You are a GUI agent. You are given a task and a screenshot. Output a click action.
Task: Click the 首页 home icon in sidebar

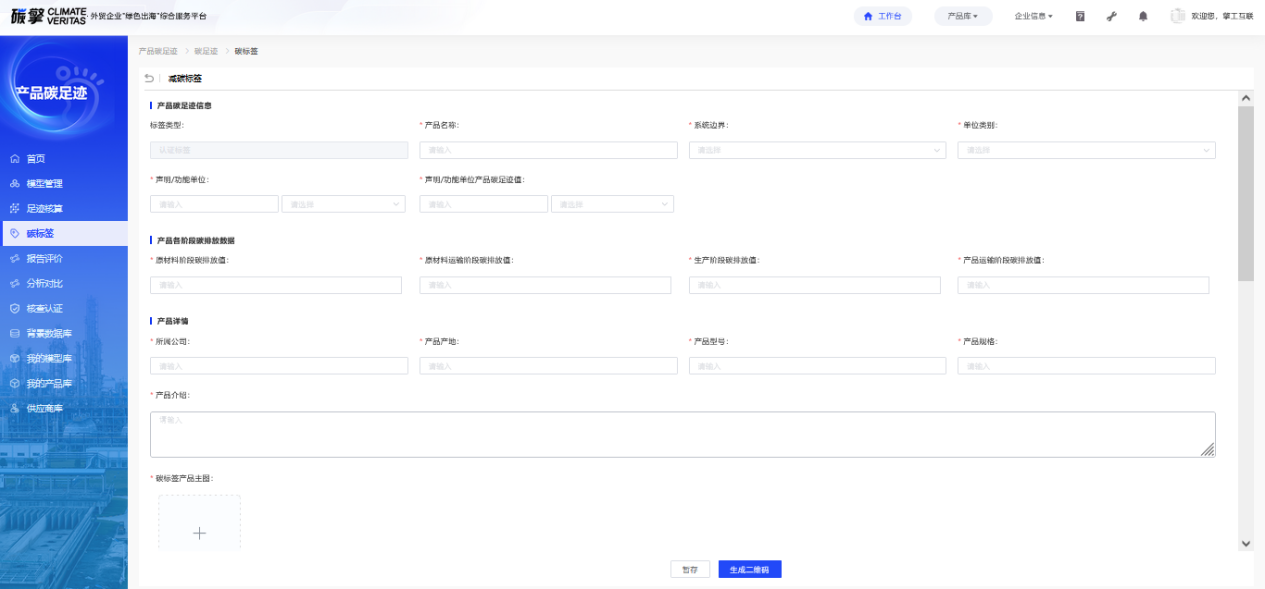(x=15, y=159)
